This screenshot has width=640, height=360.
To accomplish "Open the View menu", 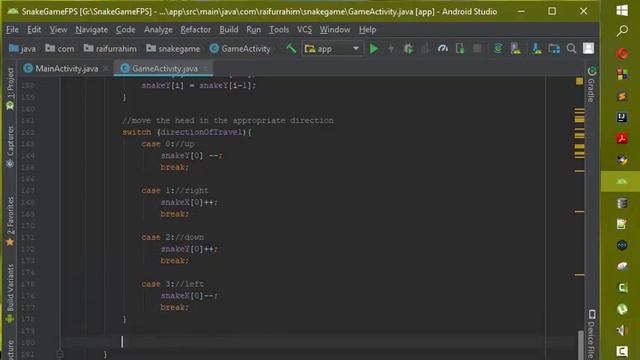I will tap(58, 29).
